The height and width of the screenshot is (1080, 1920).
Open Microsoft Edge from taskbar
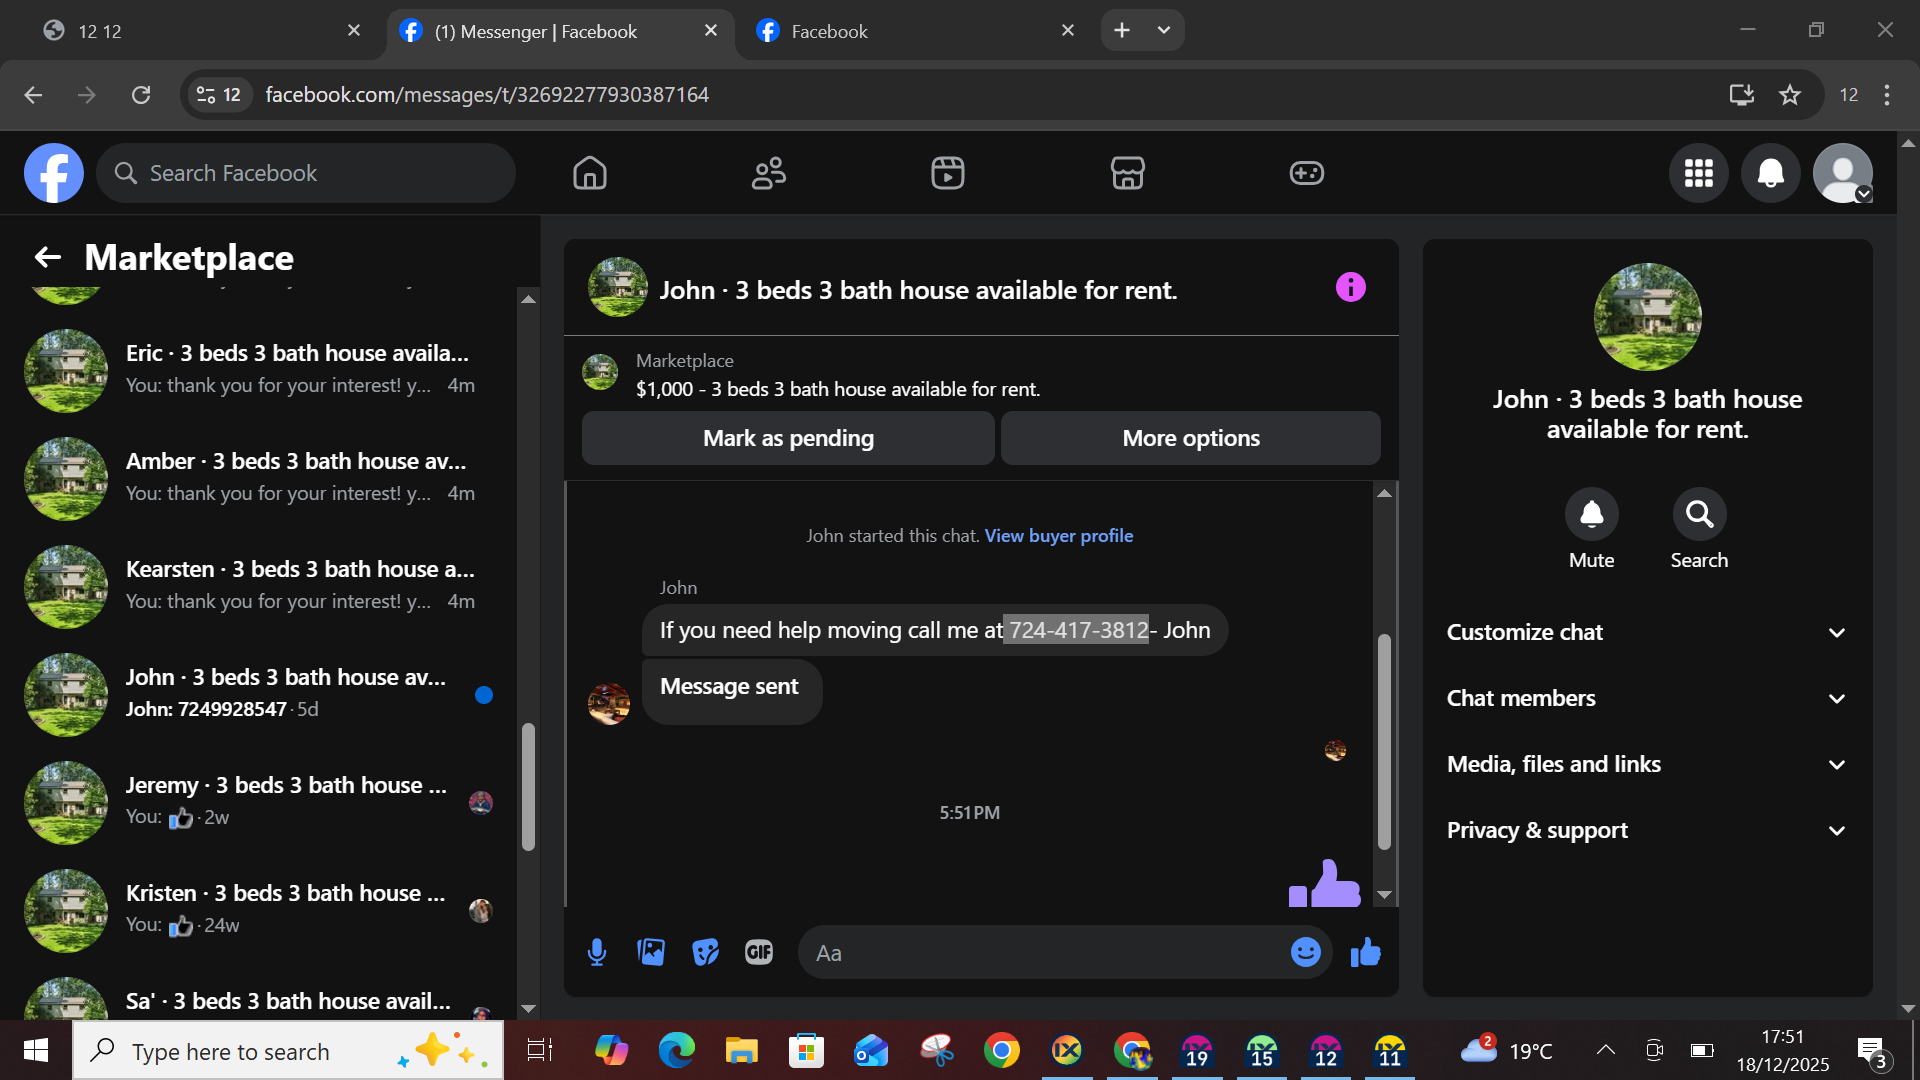676,1050
